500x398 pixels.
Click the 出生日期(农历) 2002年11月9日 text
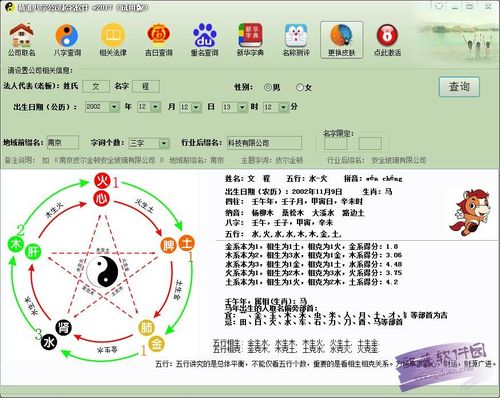pyautogui.click(x=283, y=191)
